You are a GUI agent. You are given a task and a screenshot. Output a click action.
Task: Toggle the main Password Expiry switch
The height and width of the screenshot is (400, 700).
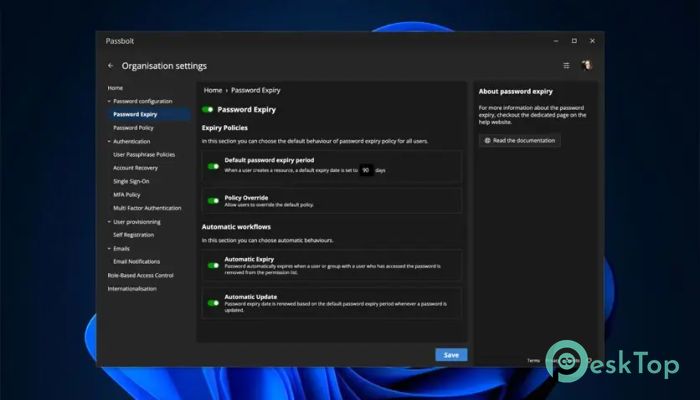point(208,109)
